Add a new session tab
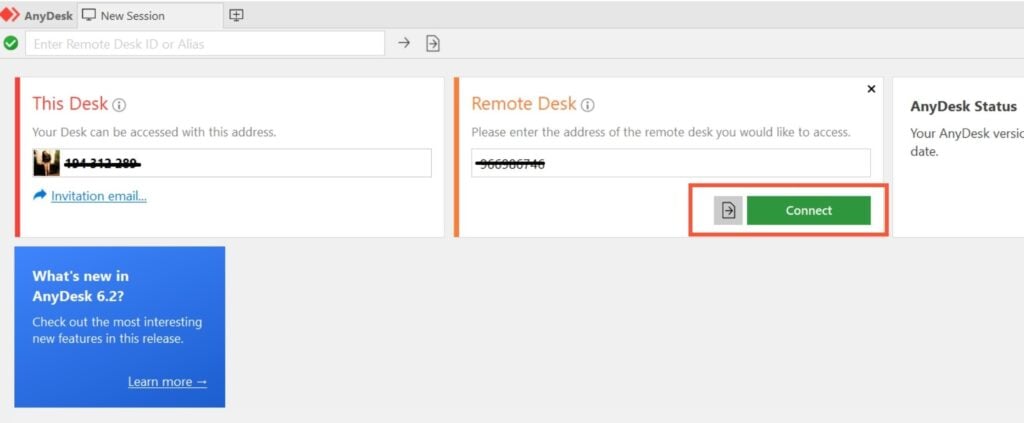 [236, 15]
